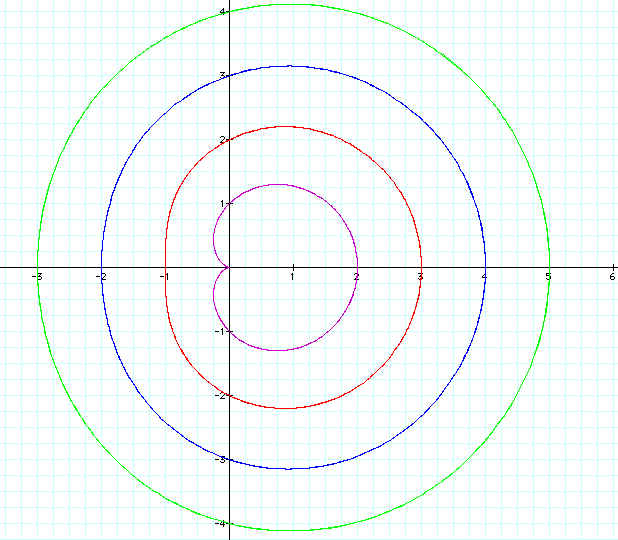Click the x-axis label -1
The image size is (618, 540).
[x=163, y=276]
